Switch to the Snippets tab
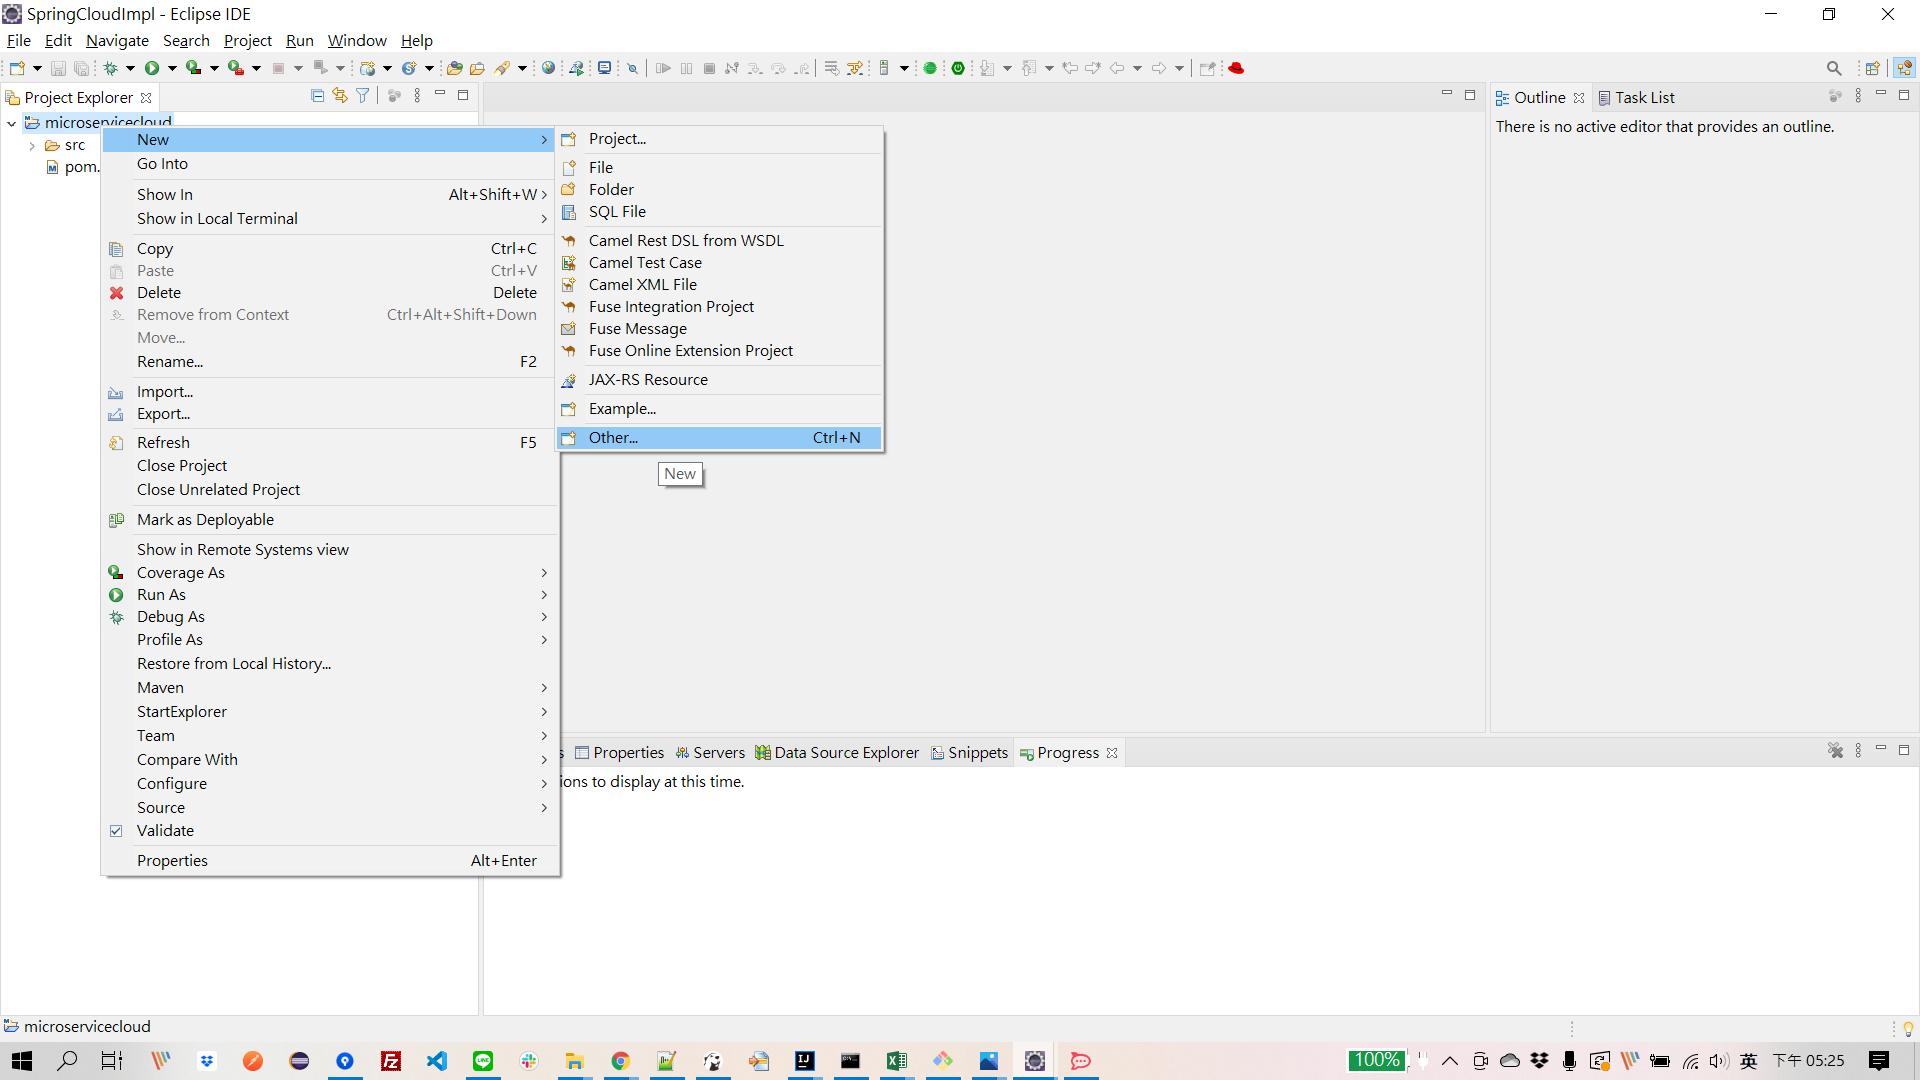The width and height of the screenshot is (1920, 1080). pyautogui.click(x=969, y=753)
